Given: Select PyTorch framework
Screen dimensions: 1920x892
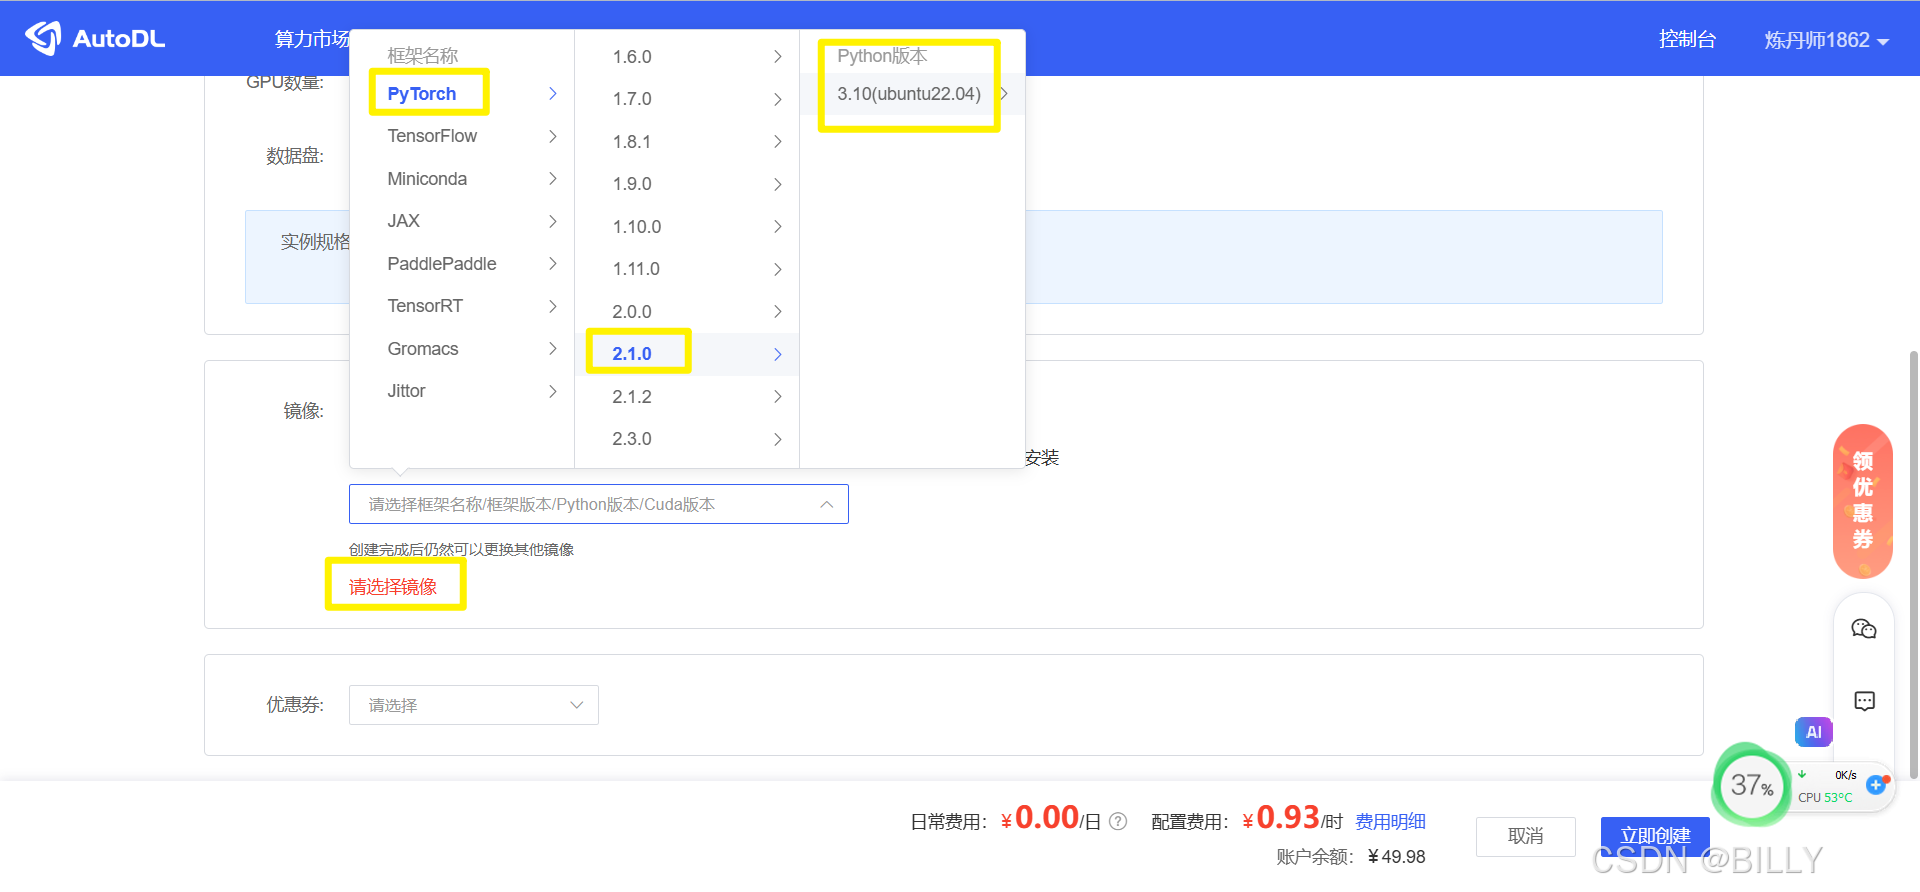Looking at the screenshot, I should (x=462, y=94).
